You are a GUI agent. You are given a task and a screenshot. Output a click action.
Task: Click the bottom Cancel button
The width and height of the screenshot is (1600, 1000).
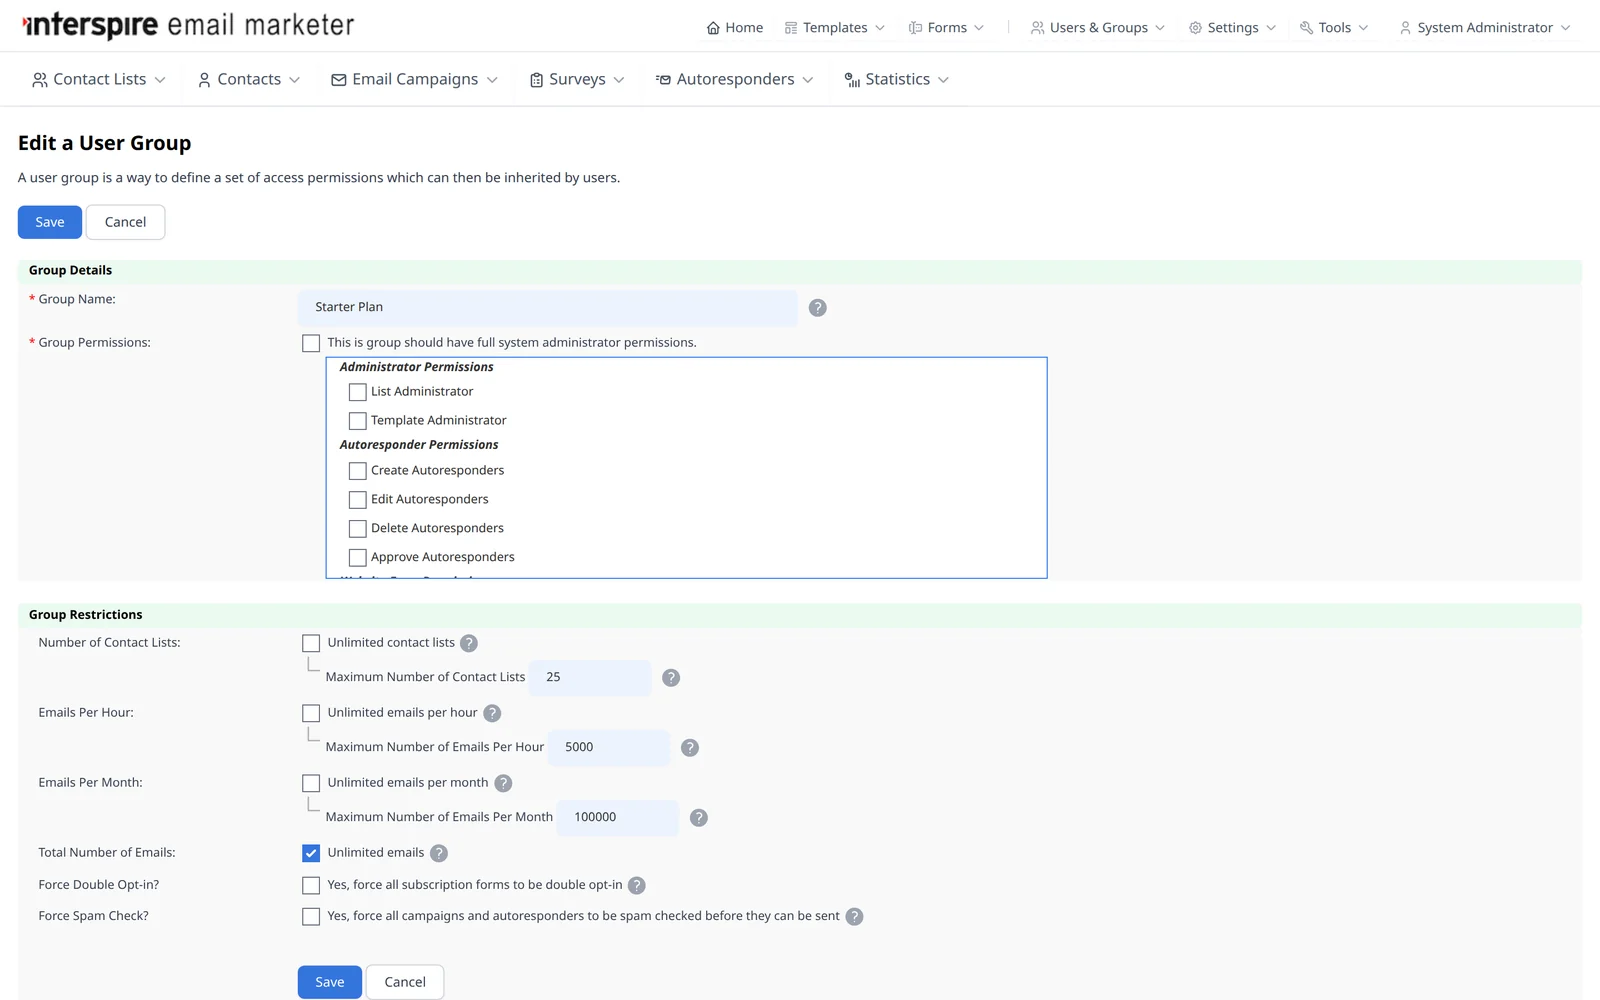pyautogui.click(x=405, y=982)
